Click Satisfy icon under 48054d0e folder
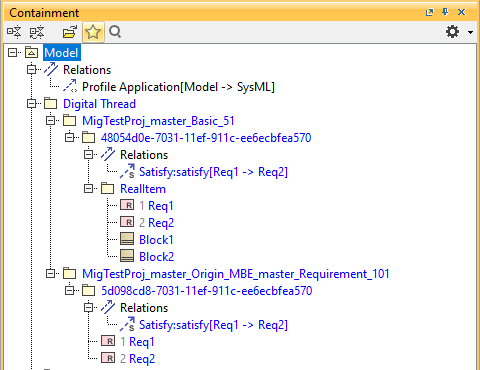 click(x=127, y=172)
